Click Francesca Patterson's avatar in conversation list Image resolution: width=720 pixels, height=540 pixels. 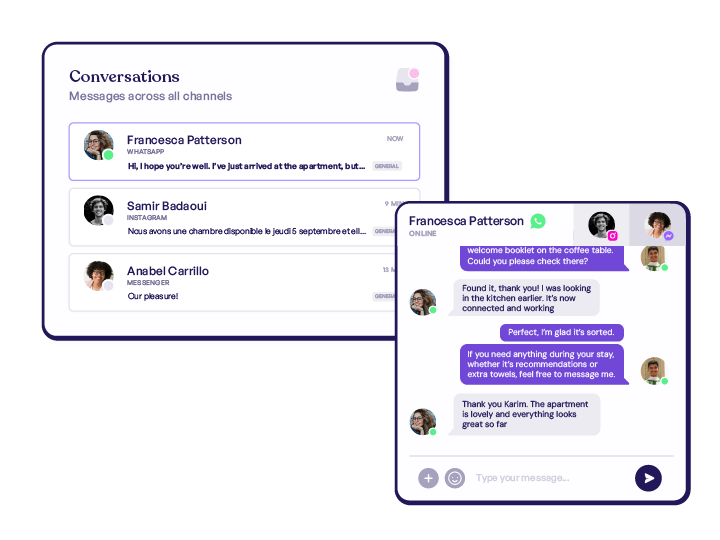99,145
